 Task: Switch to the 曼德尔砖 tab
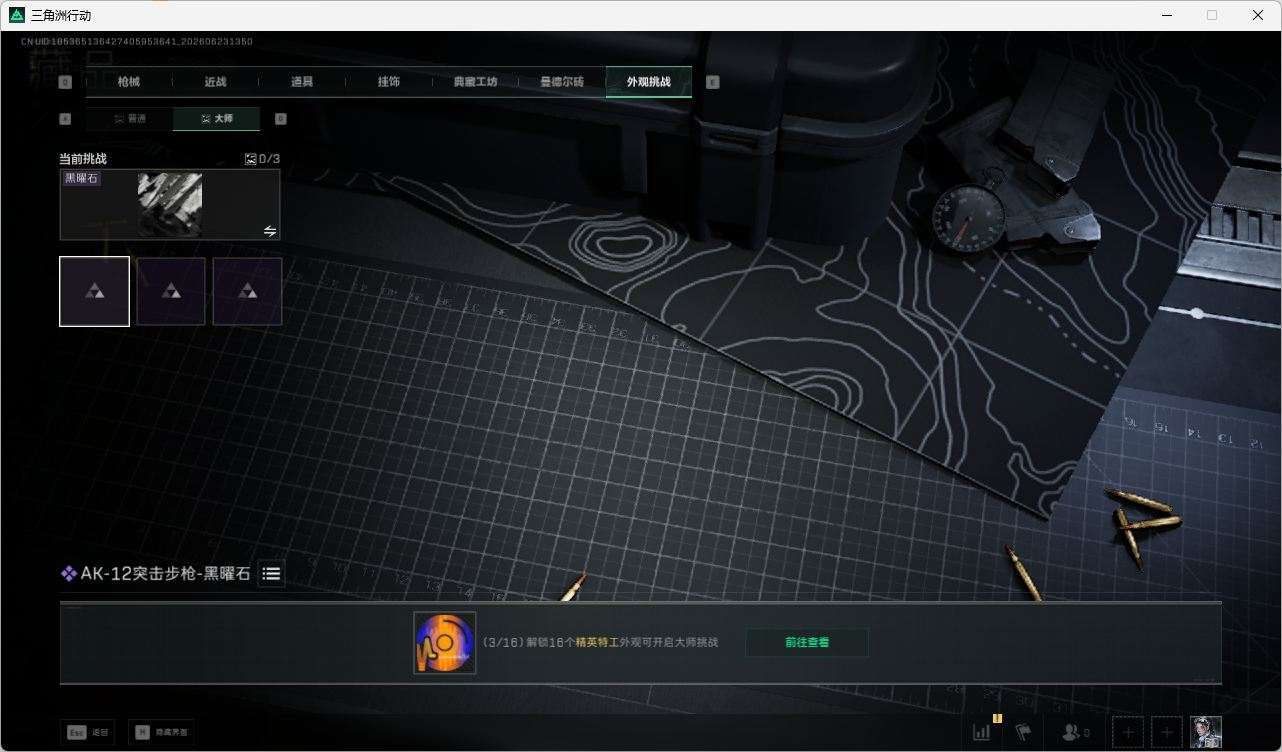[x=562, y=82]
